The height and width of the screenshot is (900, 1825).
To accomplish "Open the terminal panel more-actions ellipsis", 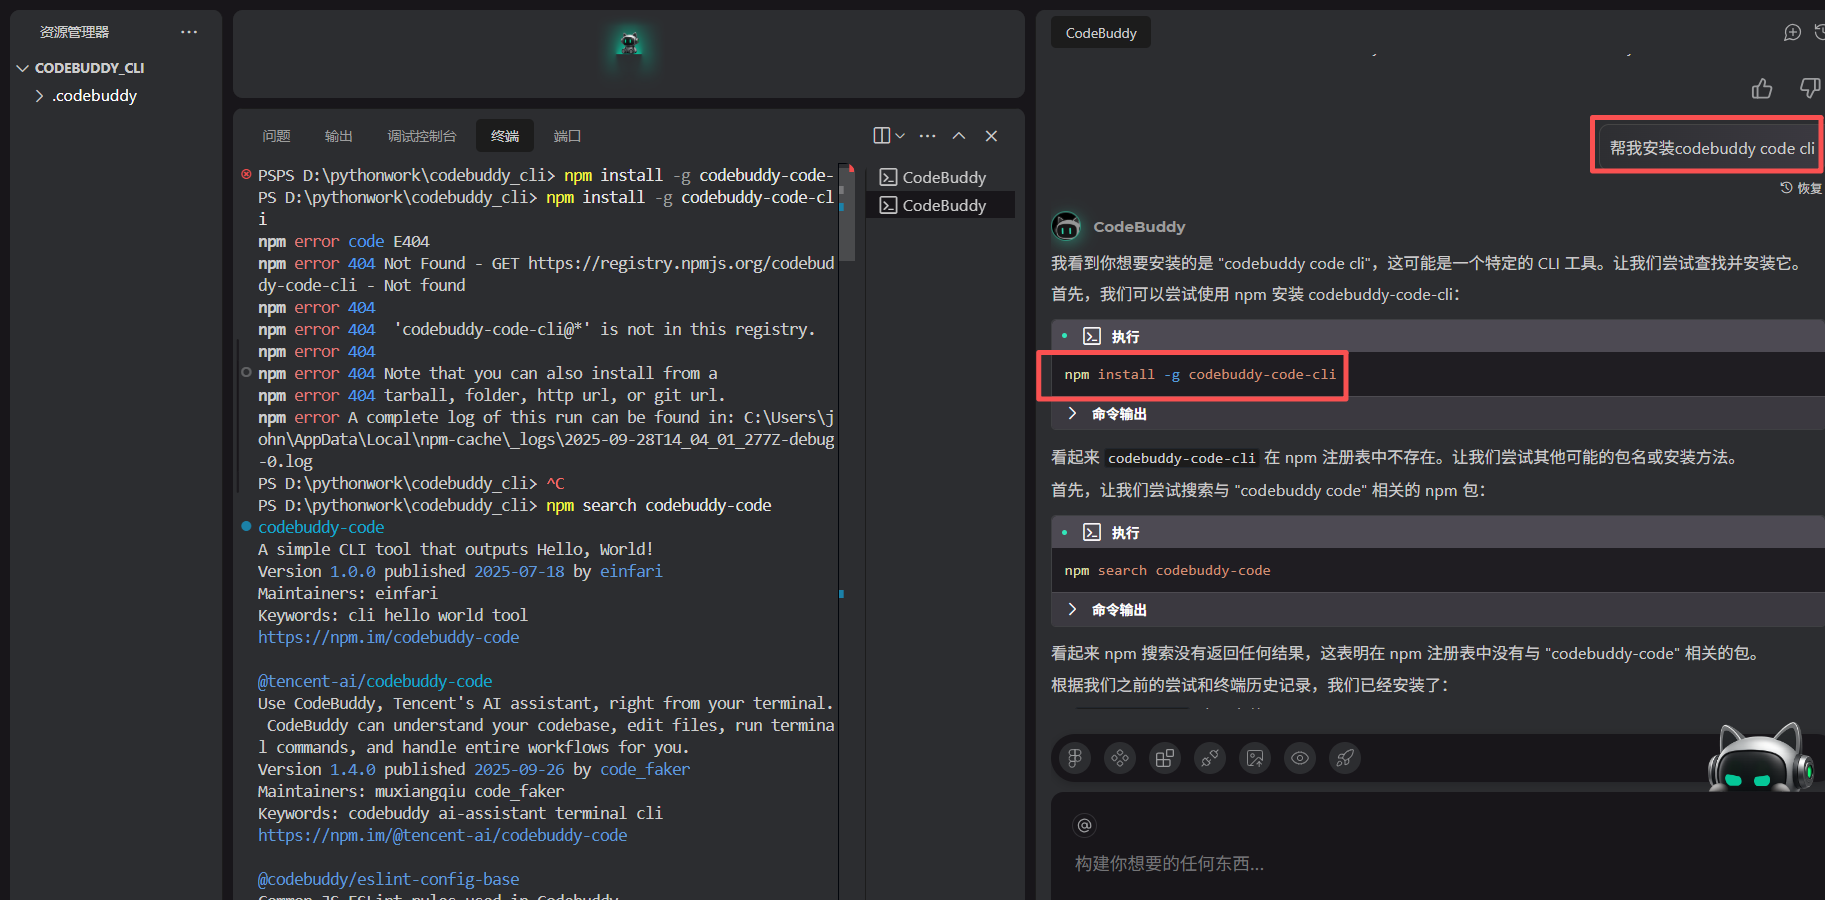I will coord(928,136).
